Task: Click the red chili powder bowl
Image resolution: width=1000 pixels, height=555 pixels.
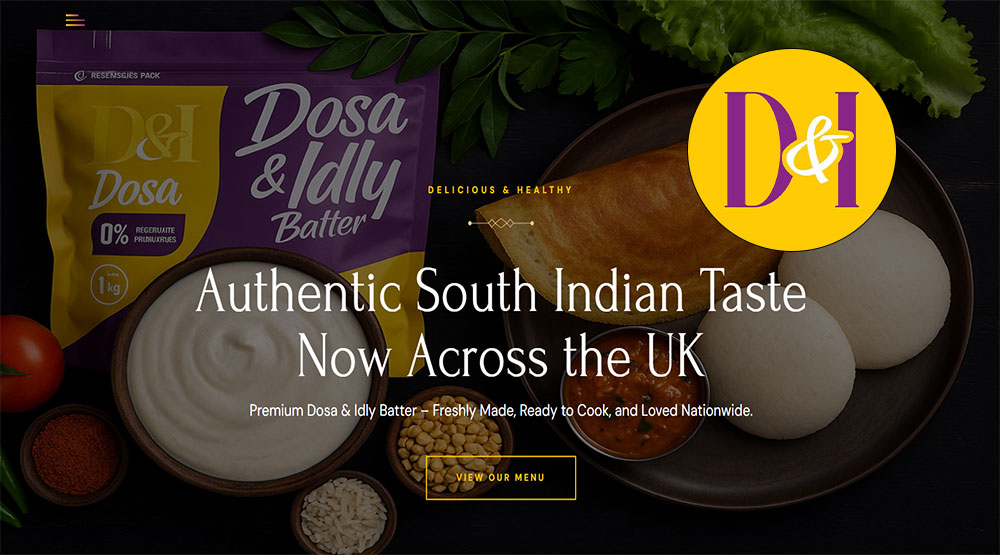Action: coord(75,454)
